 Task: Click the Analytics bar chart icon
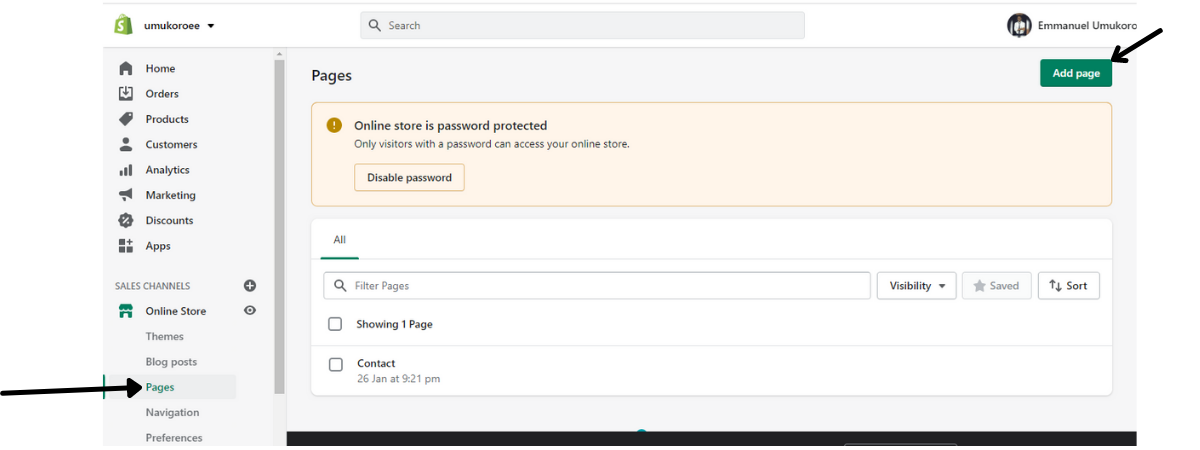click(x=126, y=170)
